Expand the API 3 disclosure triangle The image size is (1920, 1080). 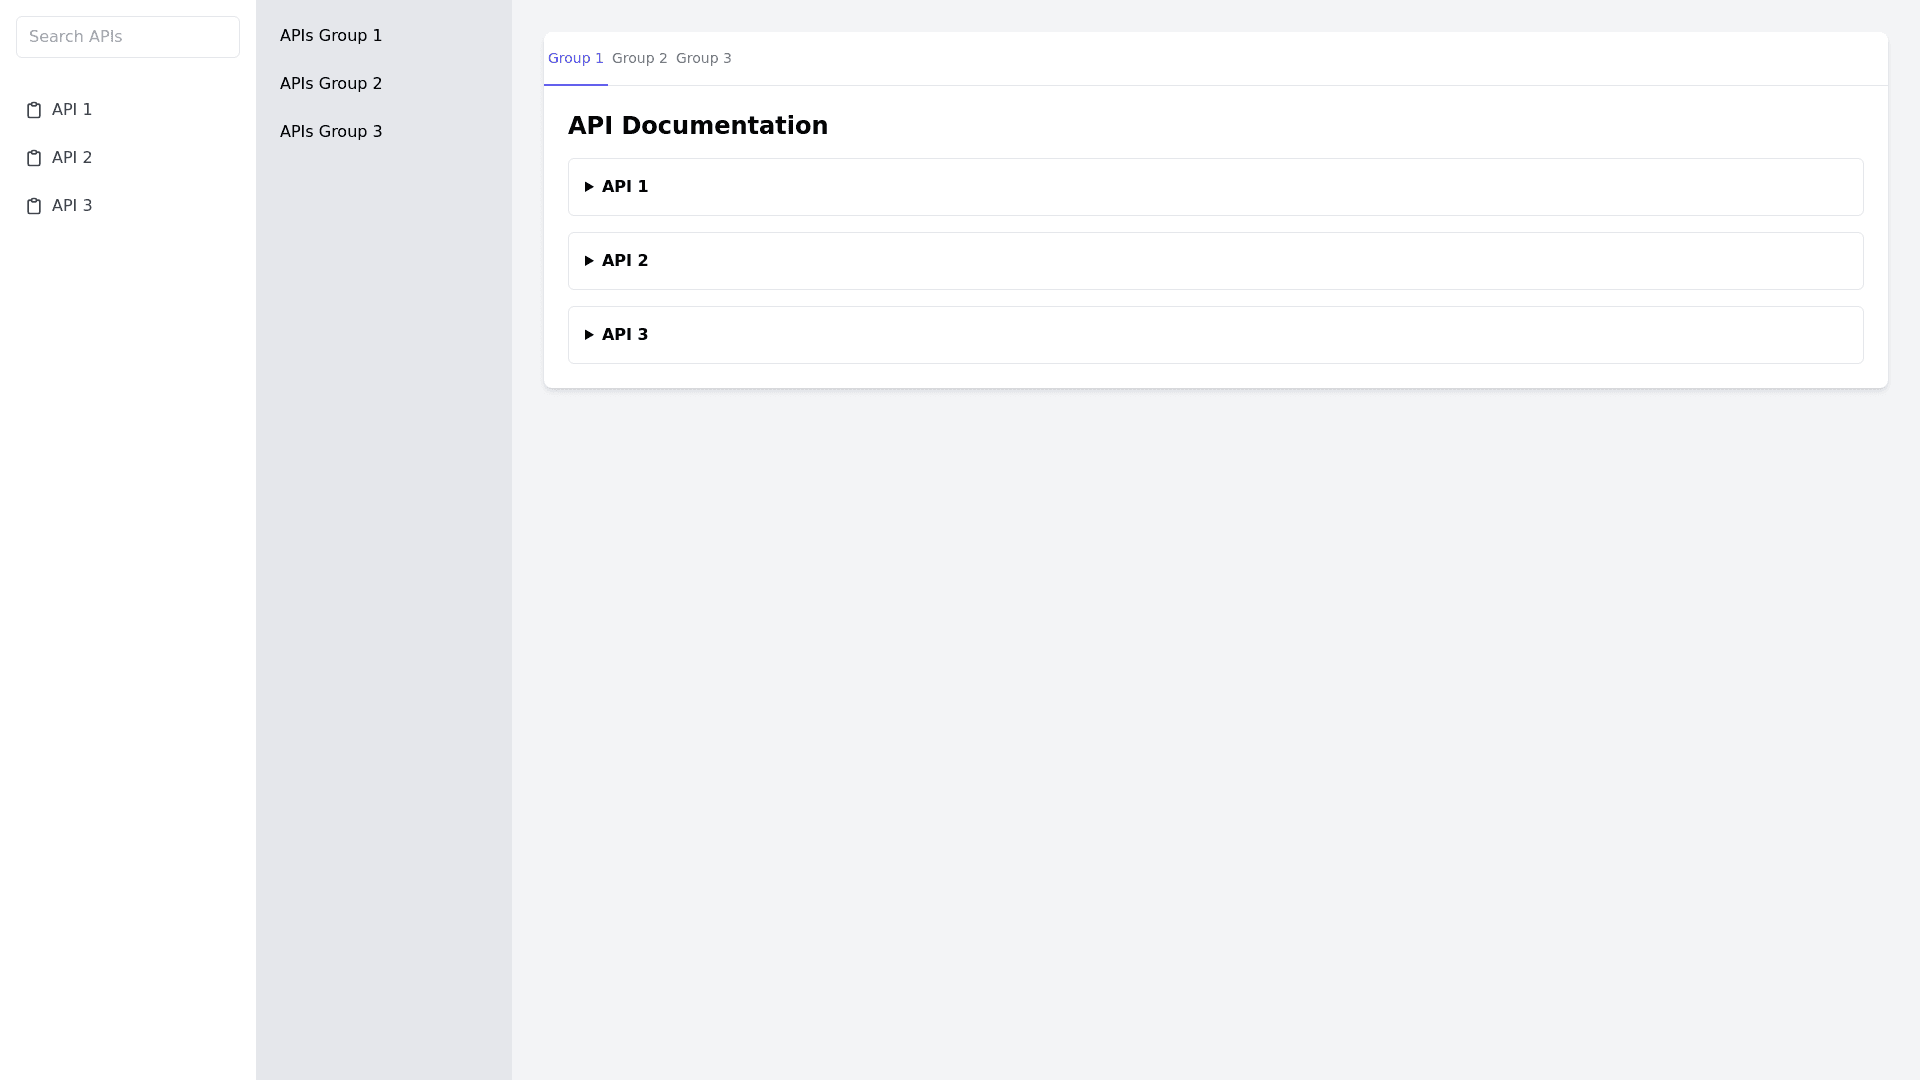tap(589, 335)
